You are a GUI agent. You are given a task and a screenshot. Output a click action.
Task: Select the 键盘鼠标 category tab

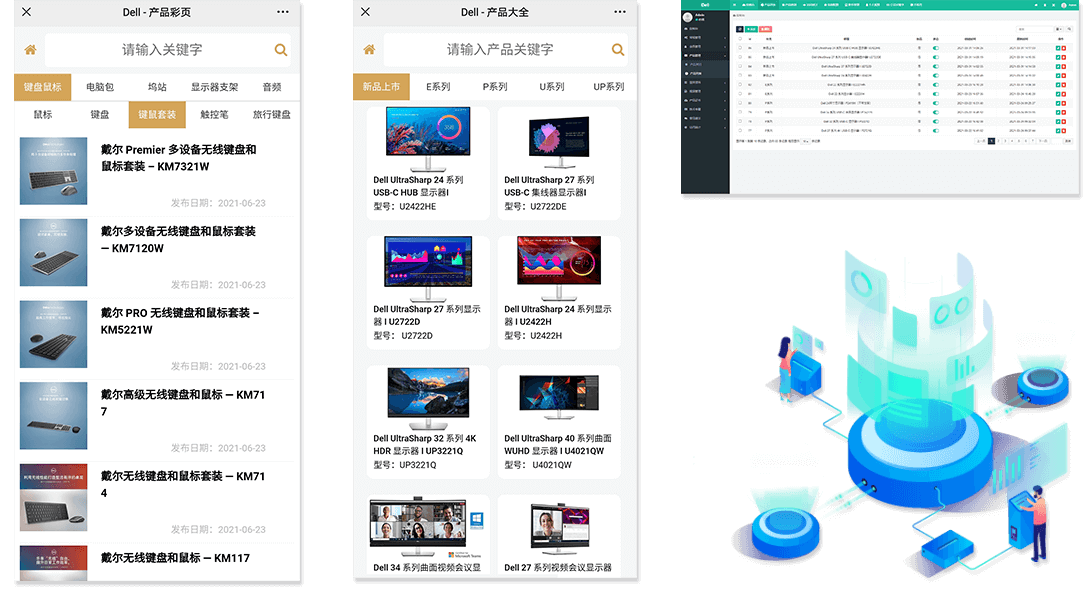43,87
